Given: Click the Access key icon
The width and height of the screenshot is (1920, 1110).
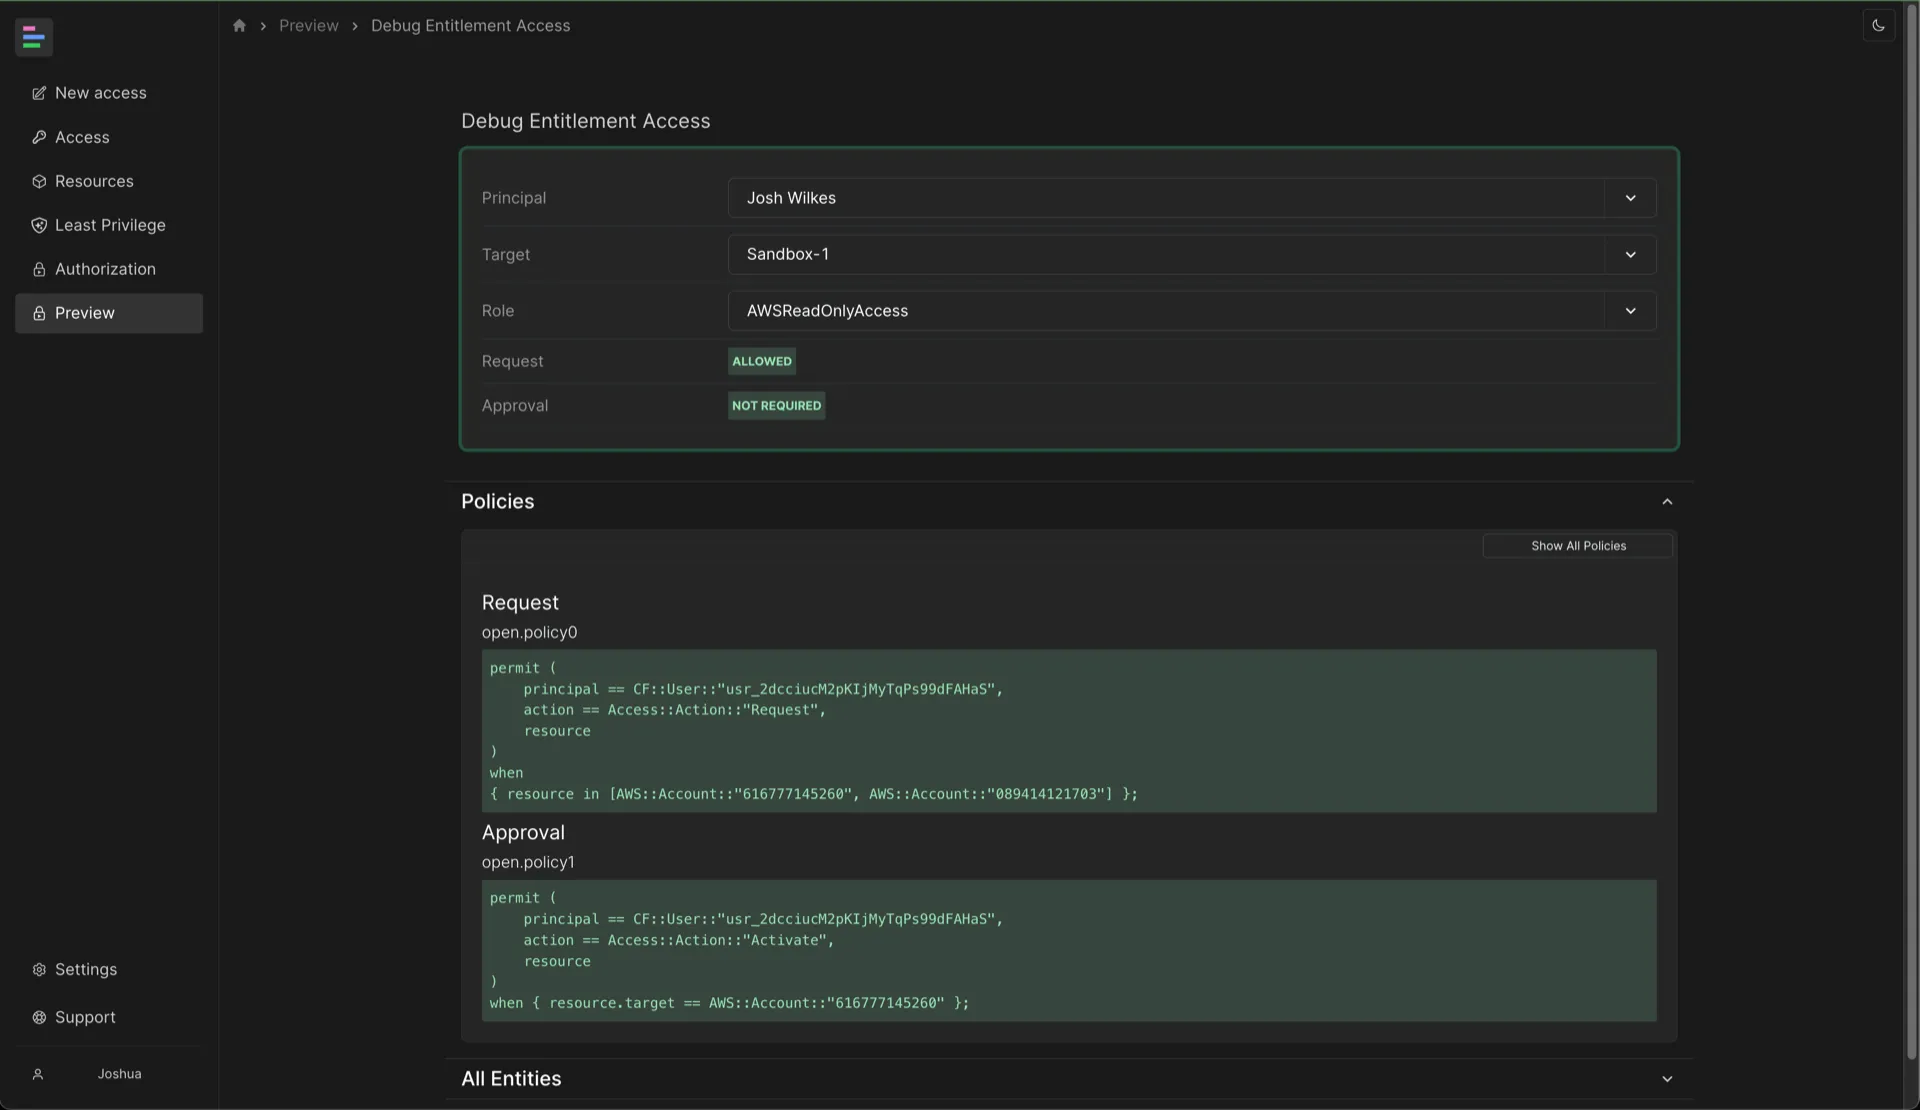Looking at the screenshot, I should pos(39,137).
